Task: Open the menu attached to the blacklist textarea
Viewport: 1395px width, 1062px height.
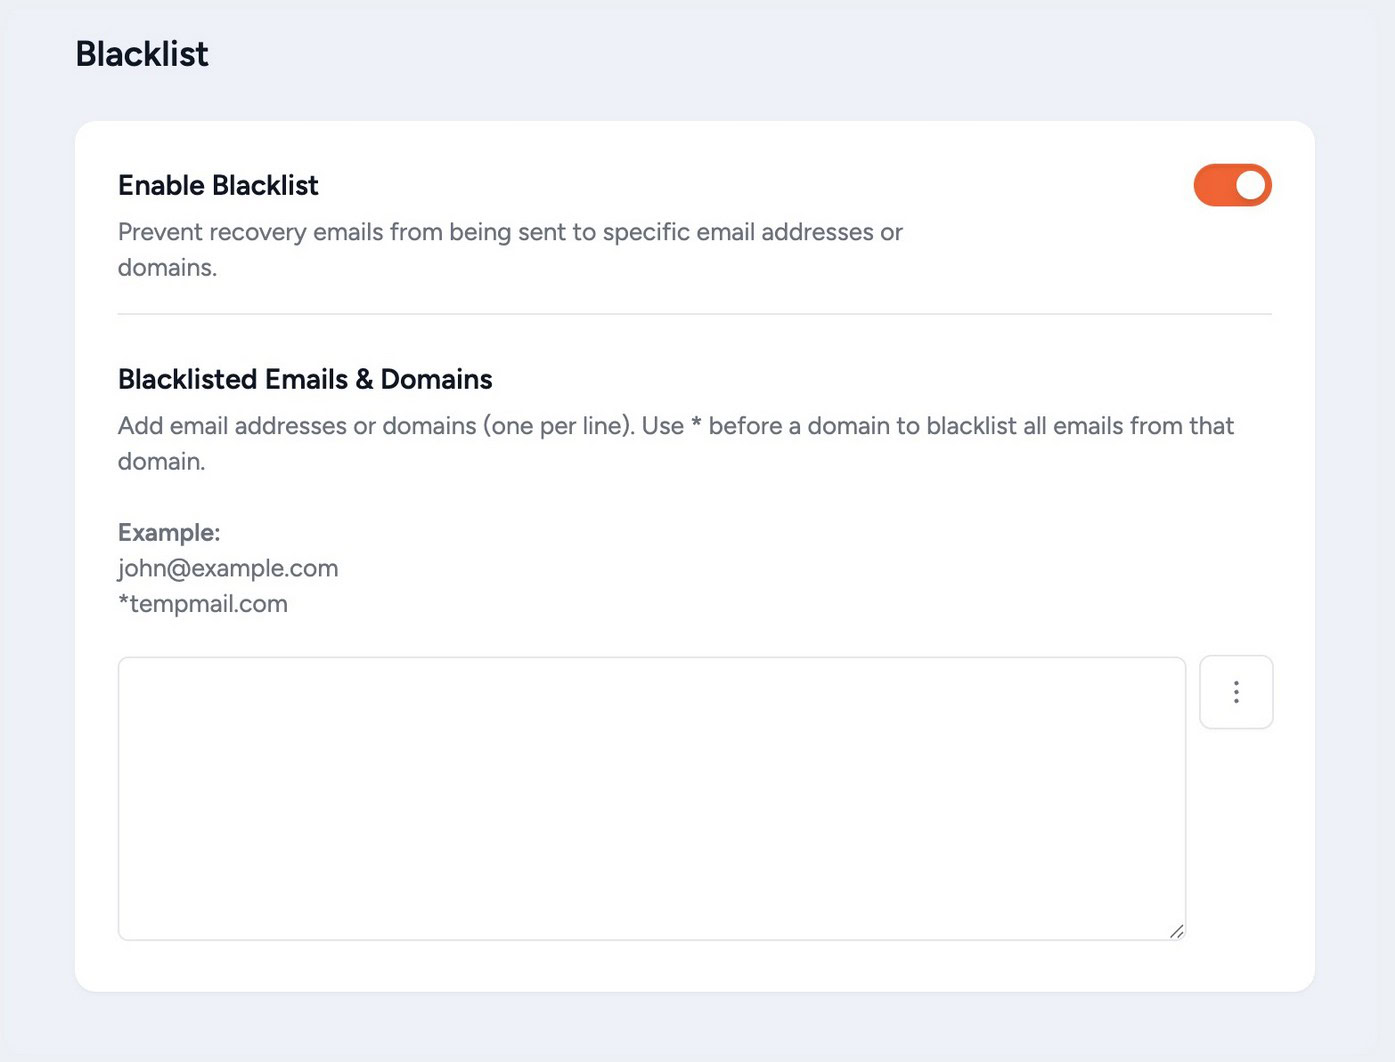Action: click(1236, 691)
